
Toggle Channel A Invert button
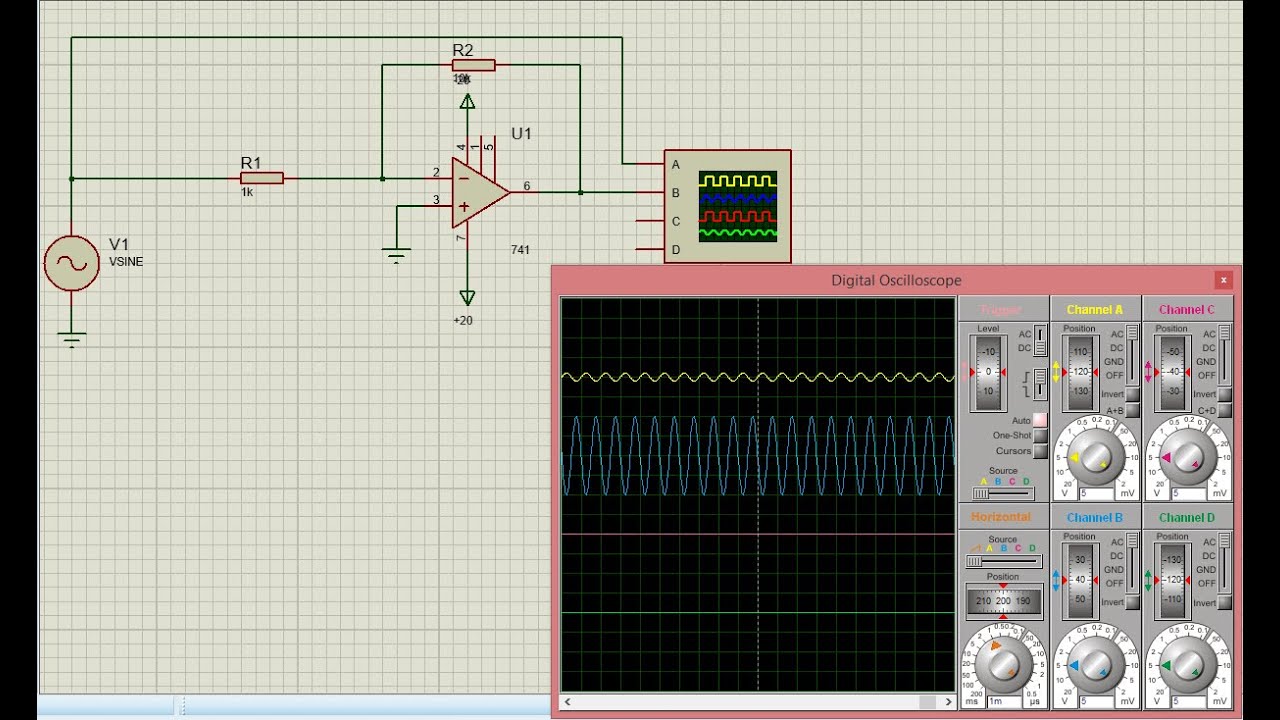pos(1132,394)
